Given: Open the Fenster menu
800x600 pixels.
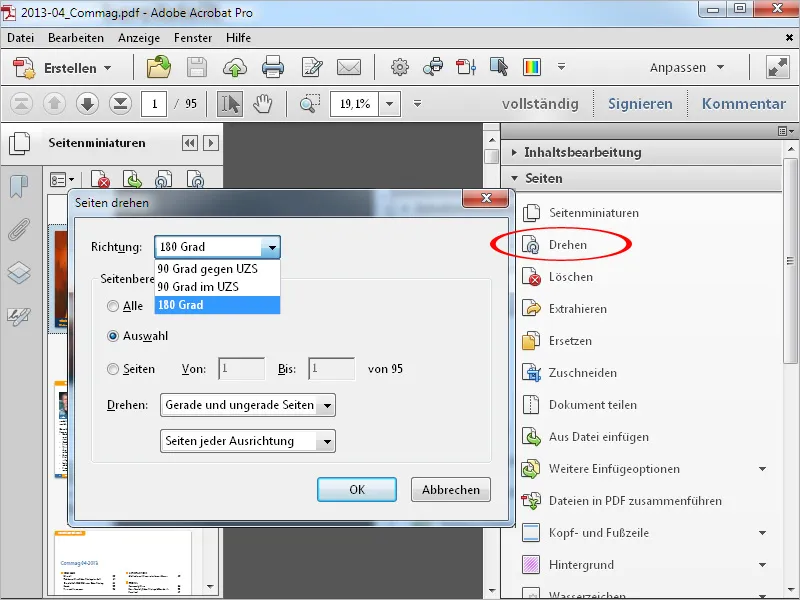Looking at the screenshot, I should click(193, 38).
